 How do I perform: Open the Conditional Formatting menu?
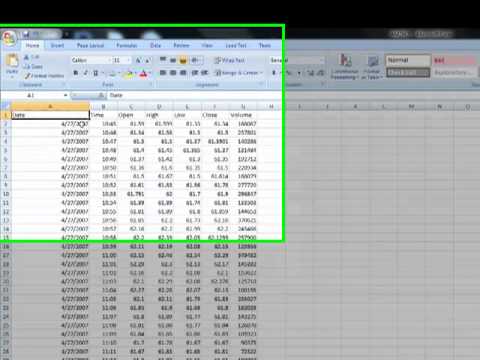point(345,67)
